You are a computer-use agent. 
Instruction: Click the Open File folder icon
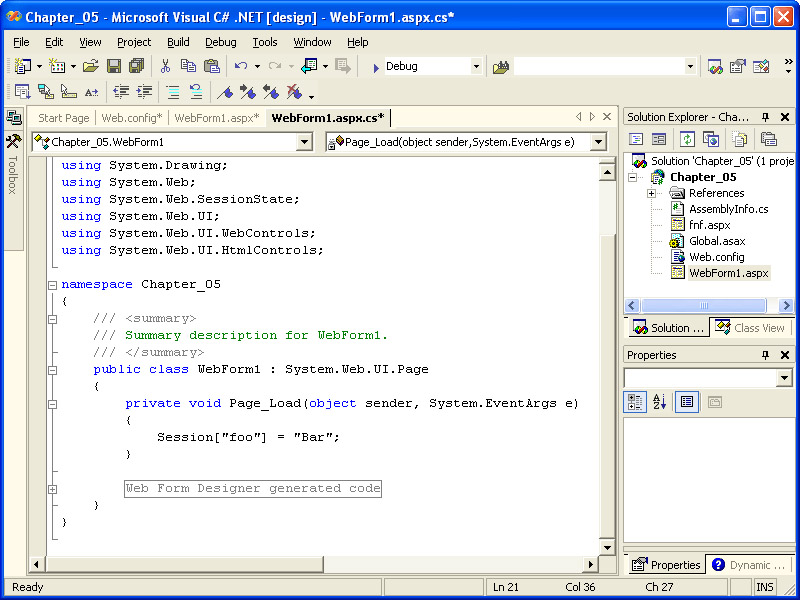pyautogui.click(x=91, y=66)
